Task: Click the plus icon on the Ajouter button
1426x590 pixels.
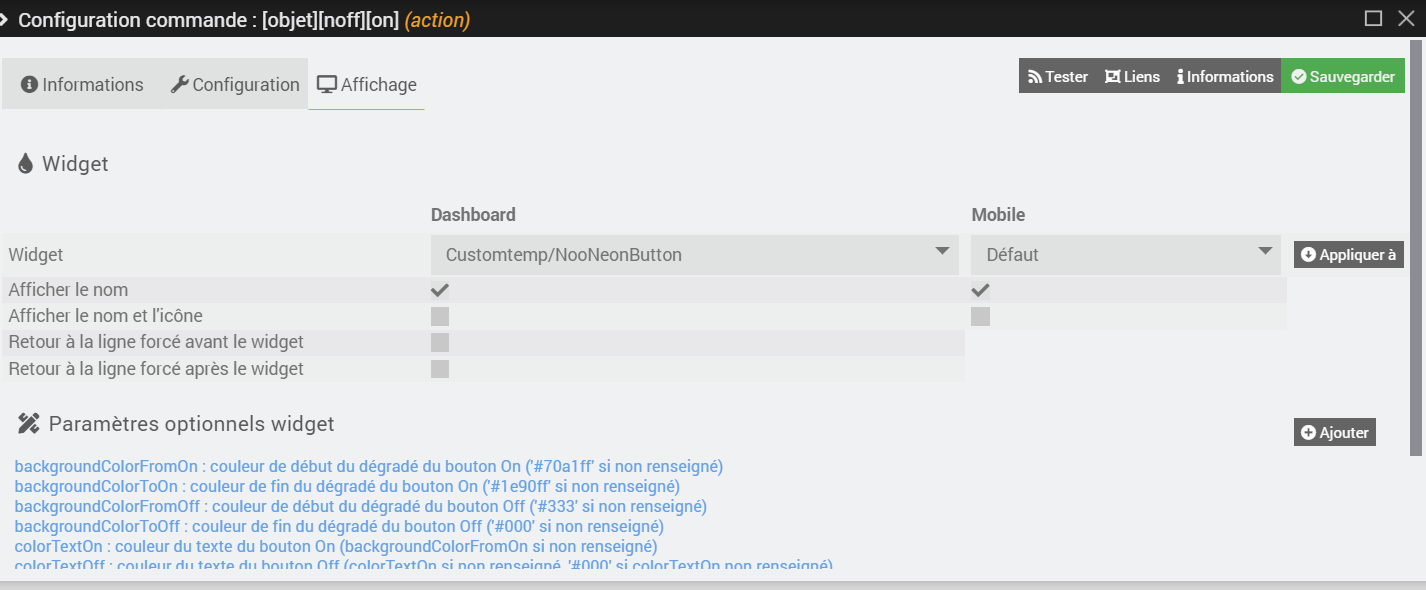Action: tap(1311, 431)
